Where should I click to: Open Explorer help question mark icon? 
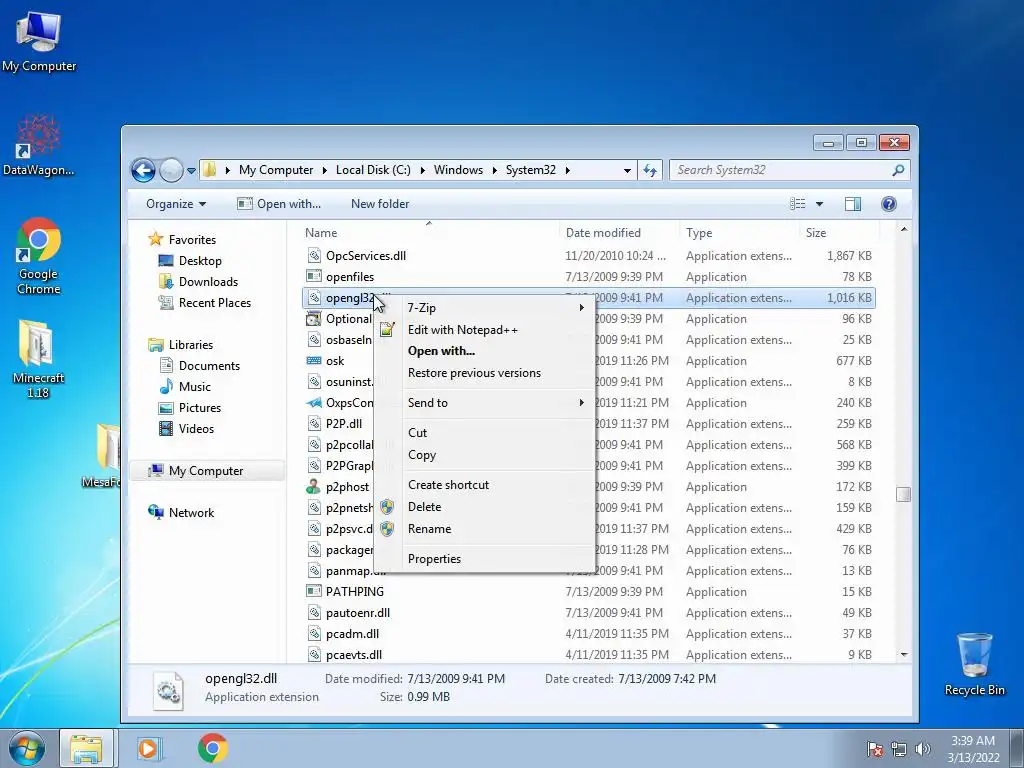(x=888, y=204)
